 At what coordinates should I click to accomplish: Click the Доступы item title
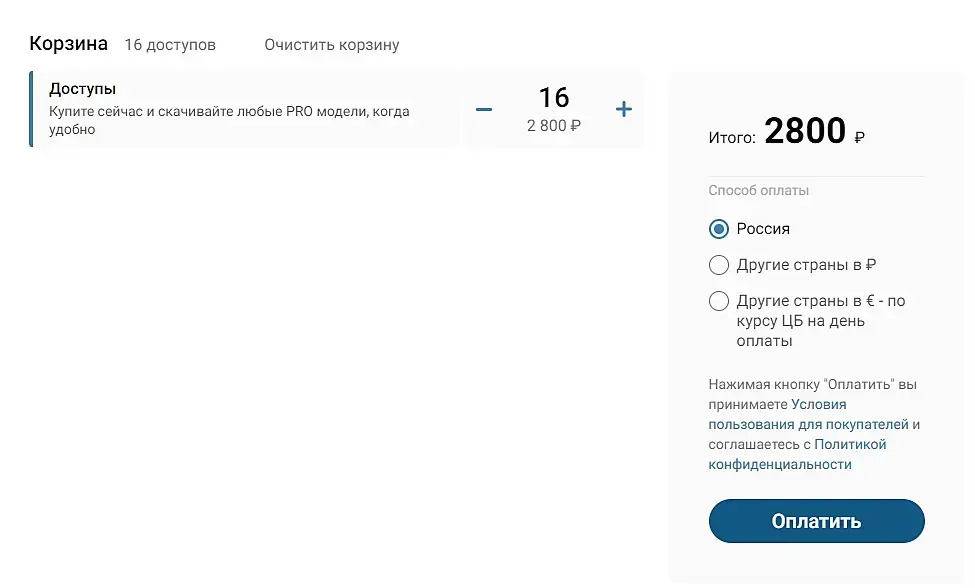point(82,89)
